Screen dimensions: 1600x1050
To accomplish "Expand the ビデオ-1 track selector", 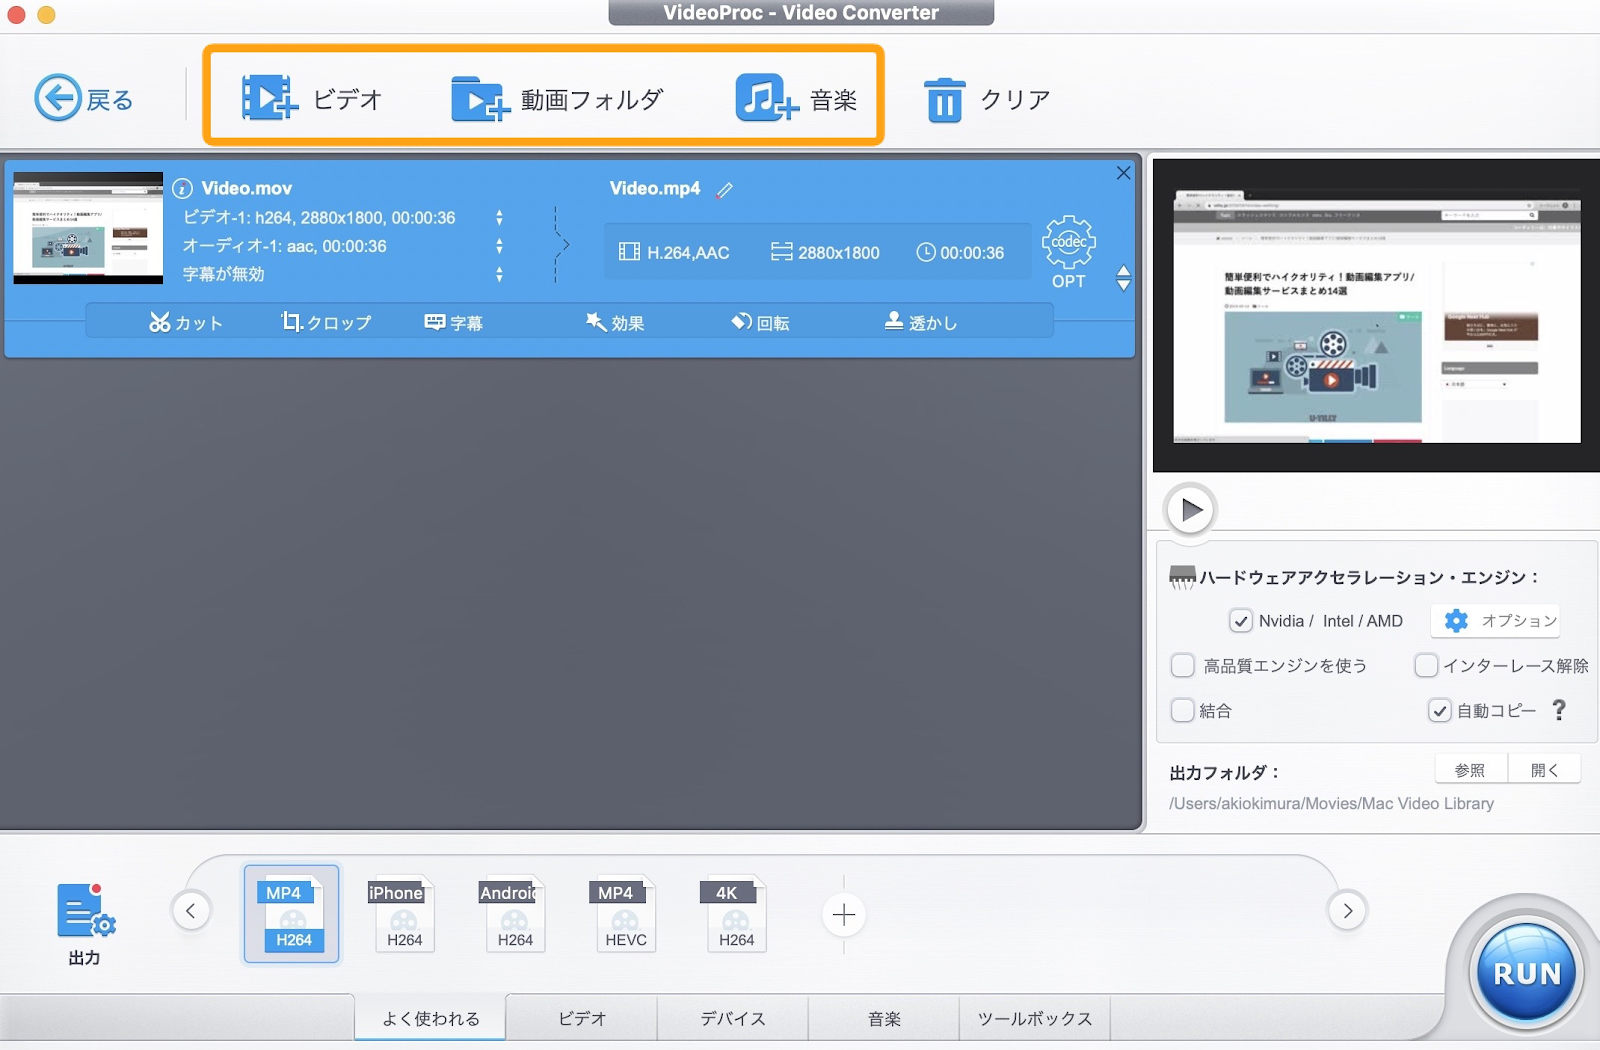I will [x=499, y=218].
